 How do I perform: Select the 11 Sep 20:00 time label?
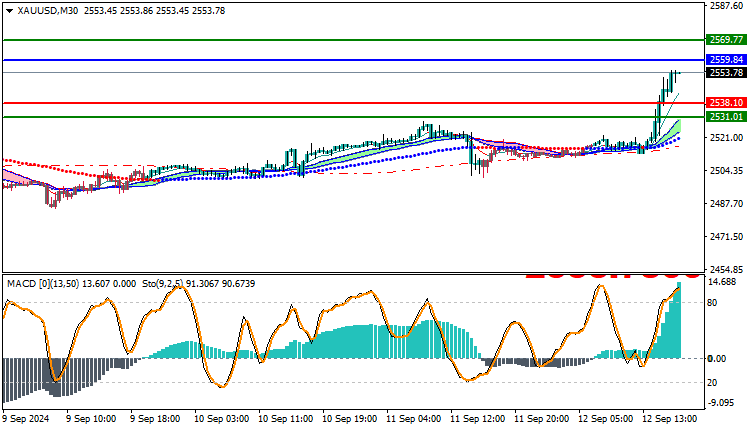(x=541, y=419)
